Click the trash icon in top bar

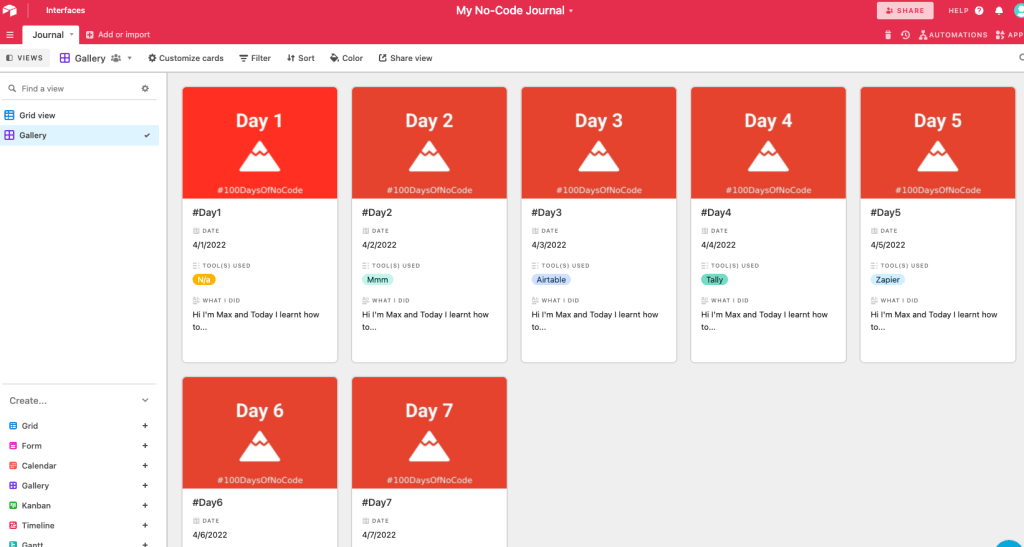click(888, 35)
